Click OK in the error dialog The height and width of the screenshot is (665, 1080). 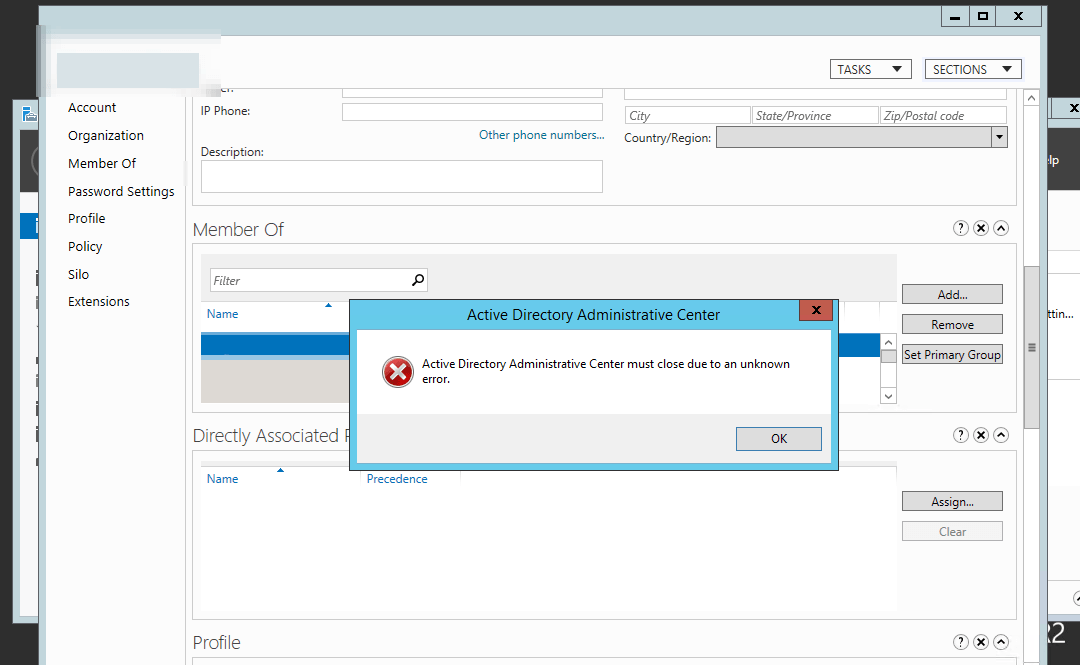tap(778, 439)
